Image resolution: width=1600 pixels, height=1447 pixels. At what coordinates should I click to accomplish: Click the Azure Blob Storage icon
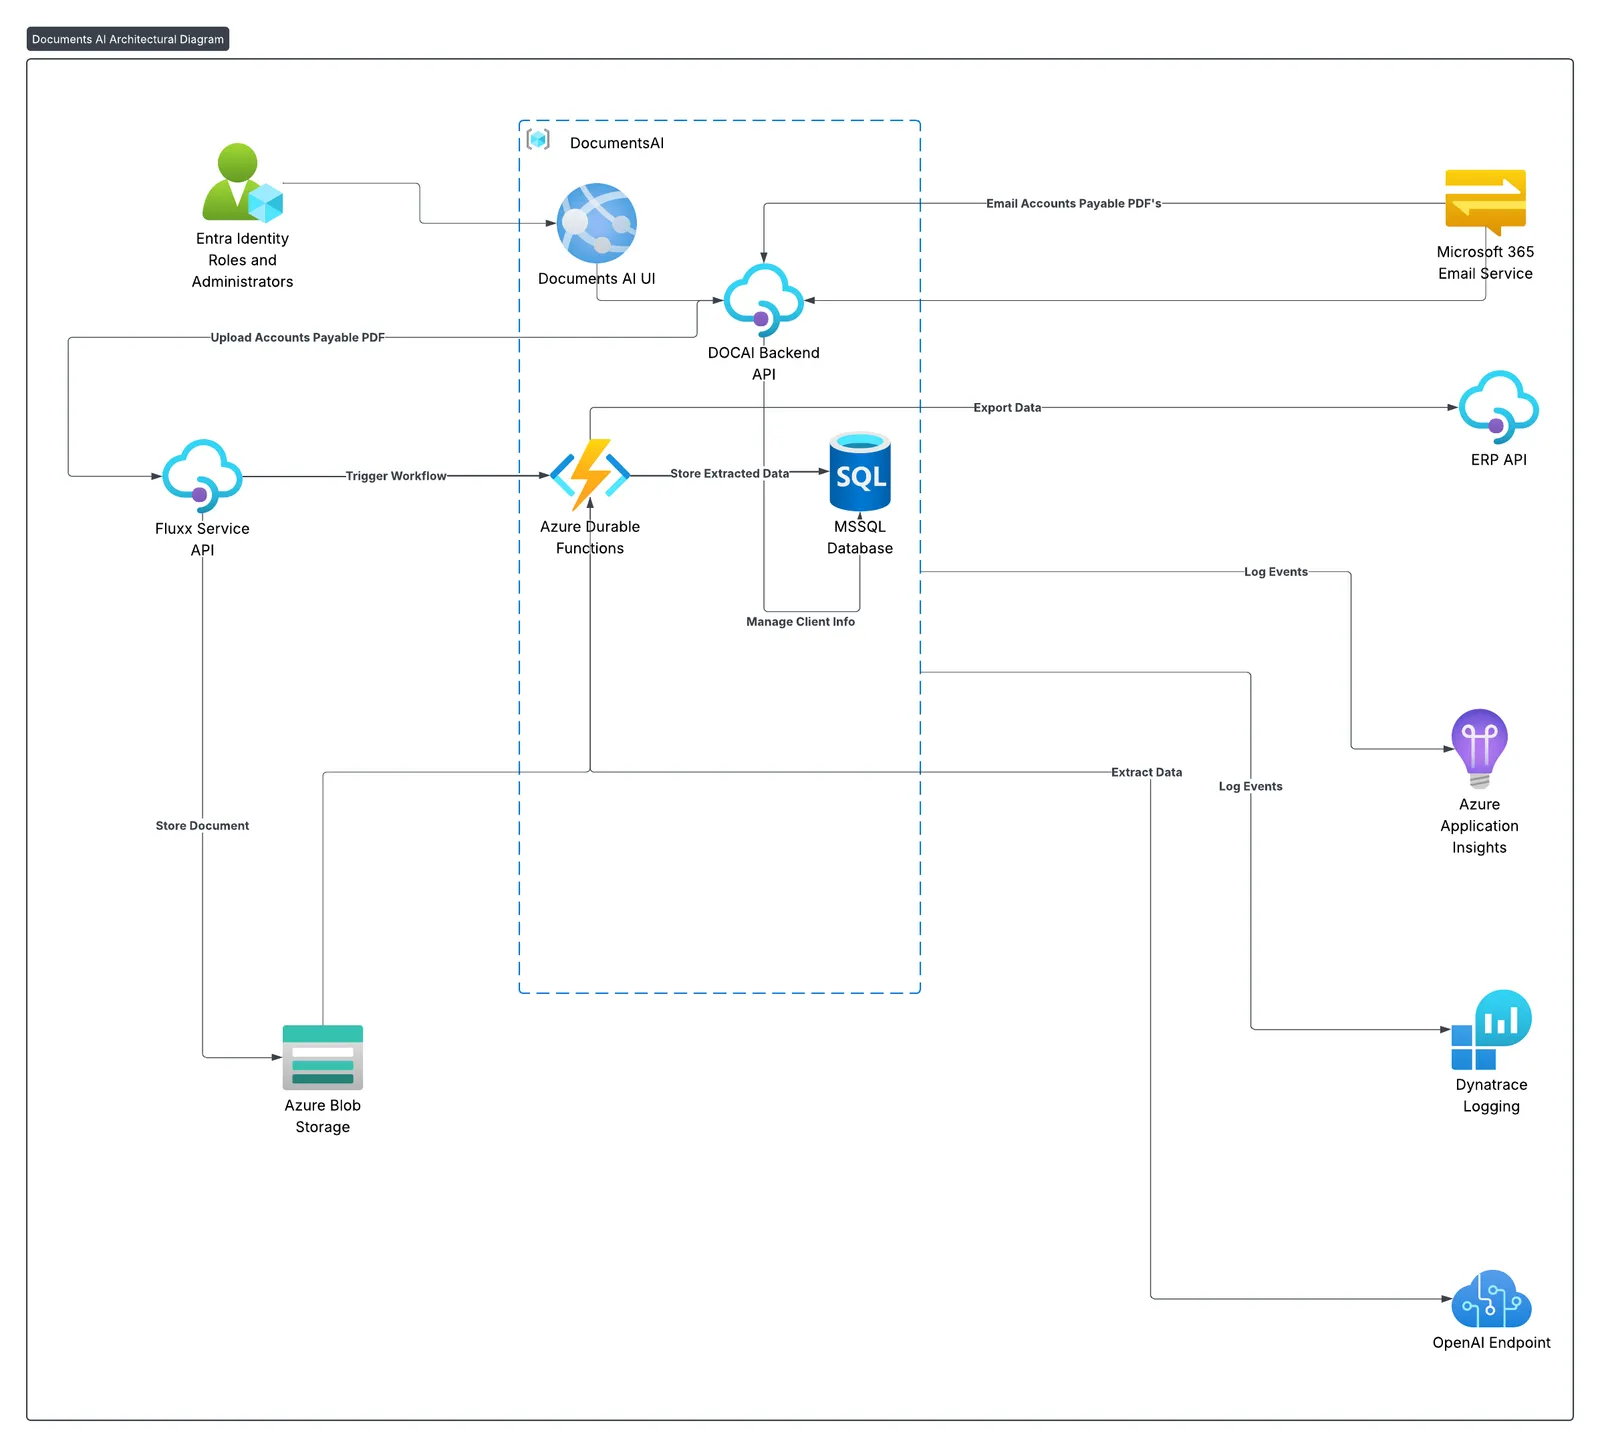(322, 1058)
